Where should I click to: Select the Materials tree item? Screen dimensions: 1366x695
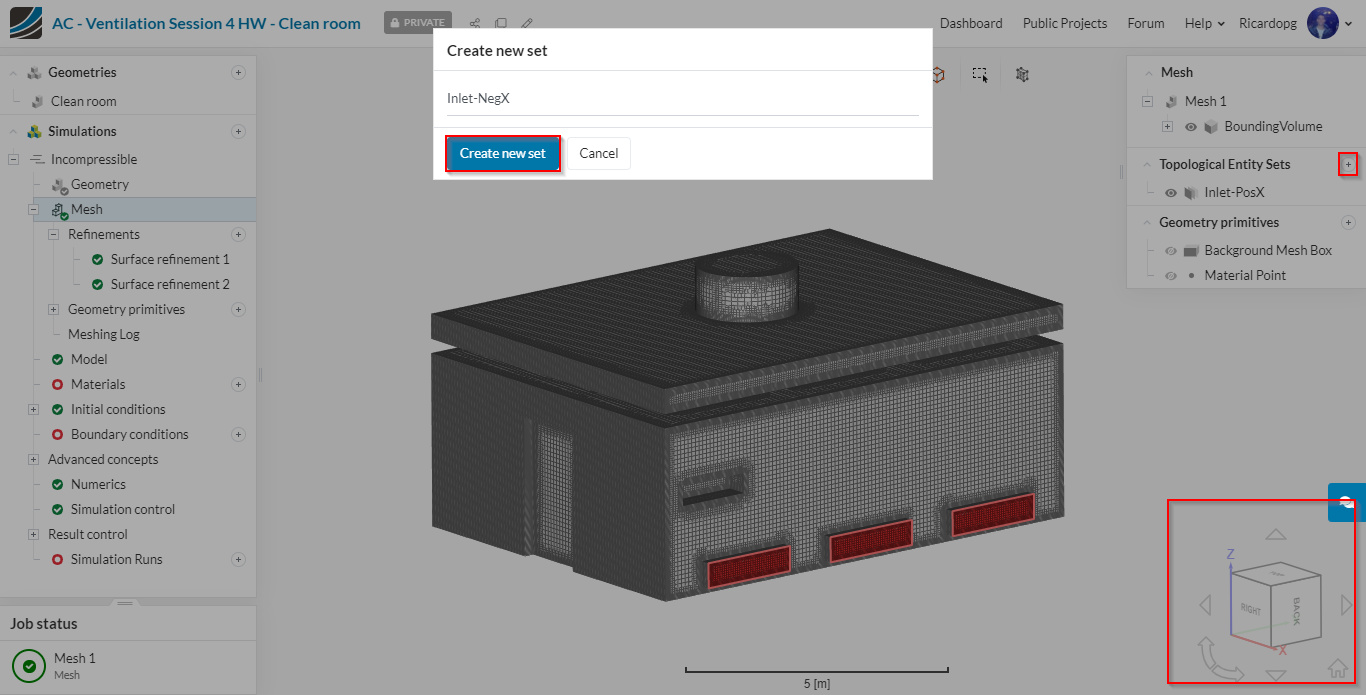click(98, 384)
